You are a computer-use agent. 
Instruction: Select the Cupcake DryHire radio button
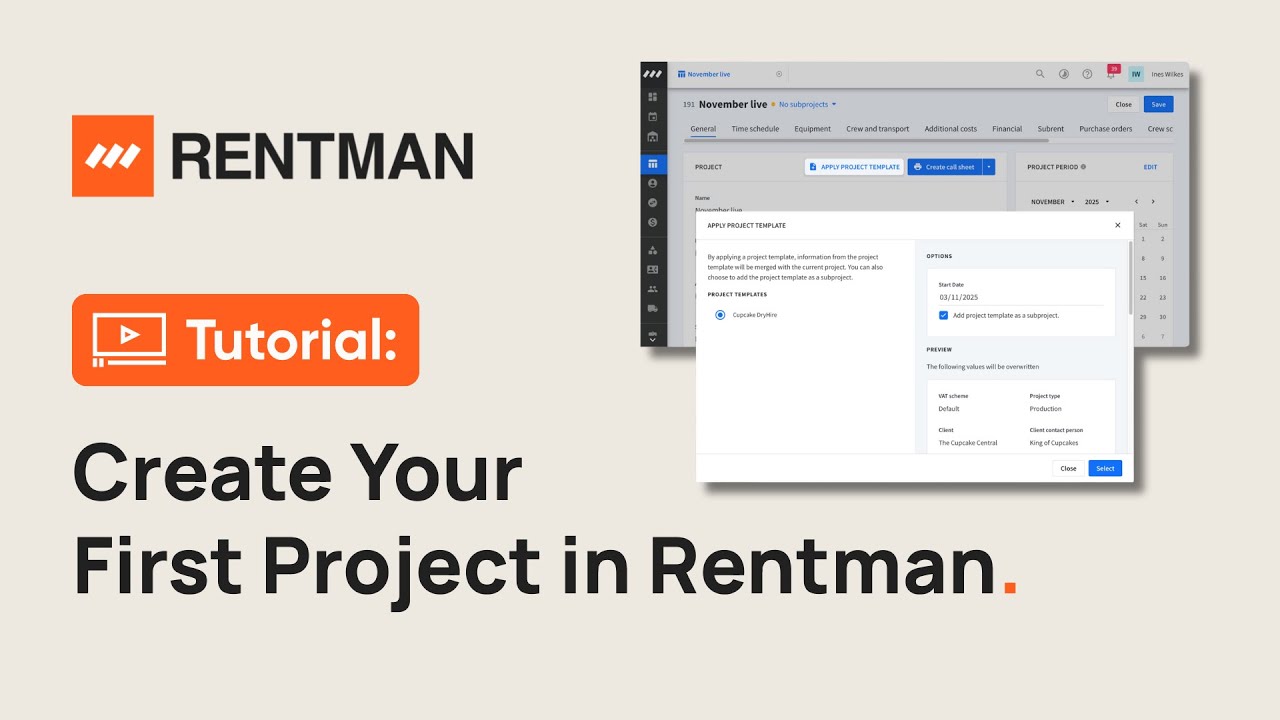(720, 315)
